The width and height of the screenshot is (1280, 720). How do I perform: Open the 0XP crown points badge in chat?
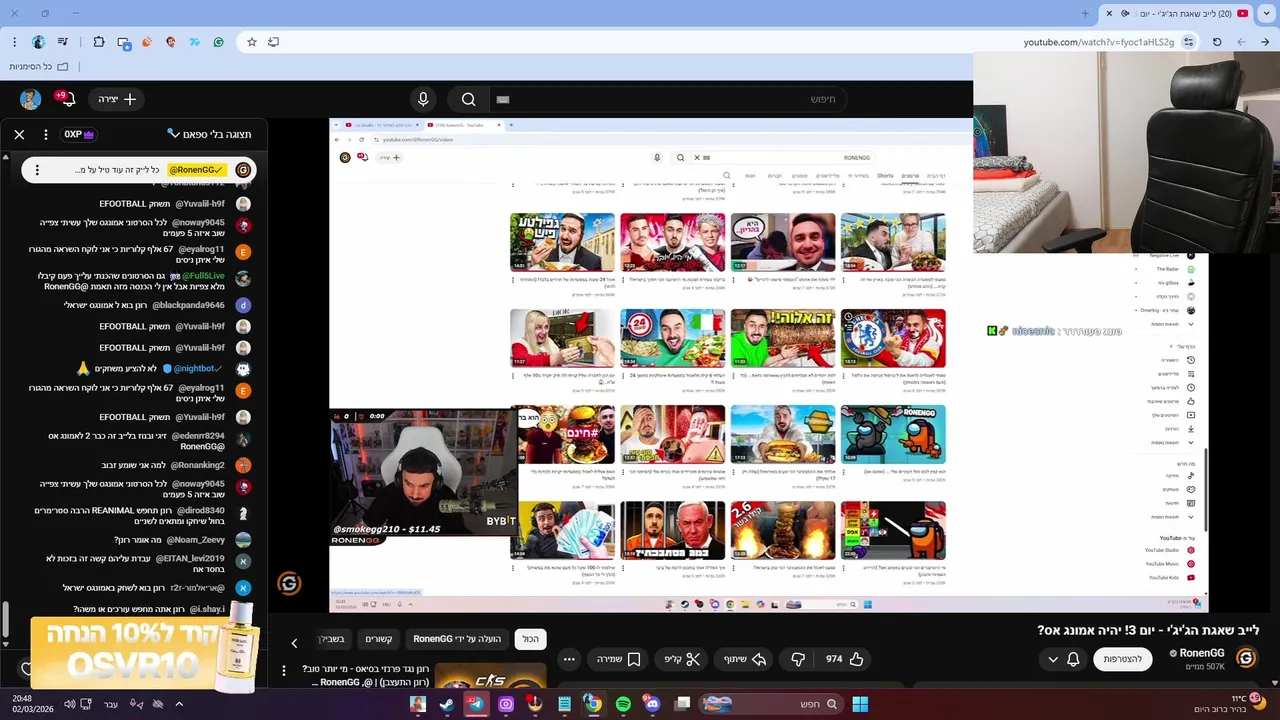pos(79,134)
